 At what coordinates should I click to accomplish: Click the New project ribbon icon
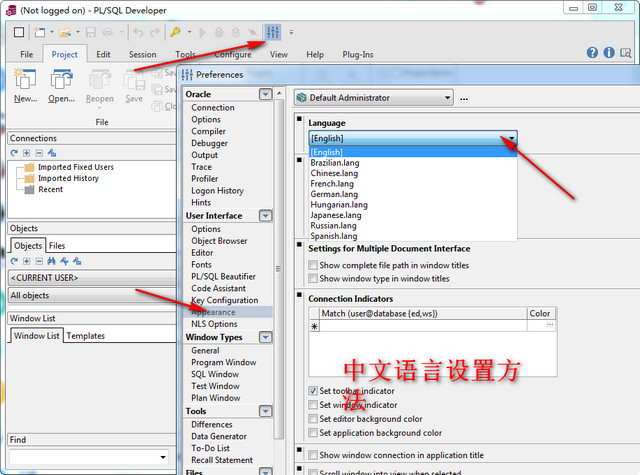25,86
